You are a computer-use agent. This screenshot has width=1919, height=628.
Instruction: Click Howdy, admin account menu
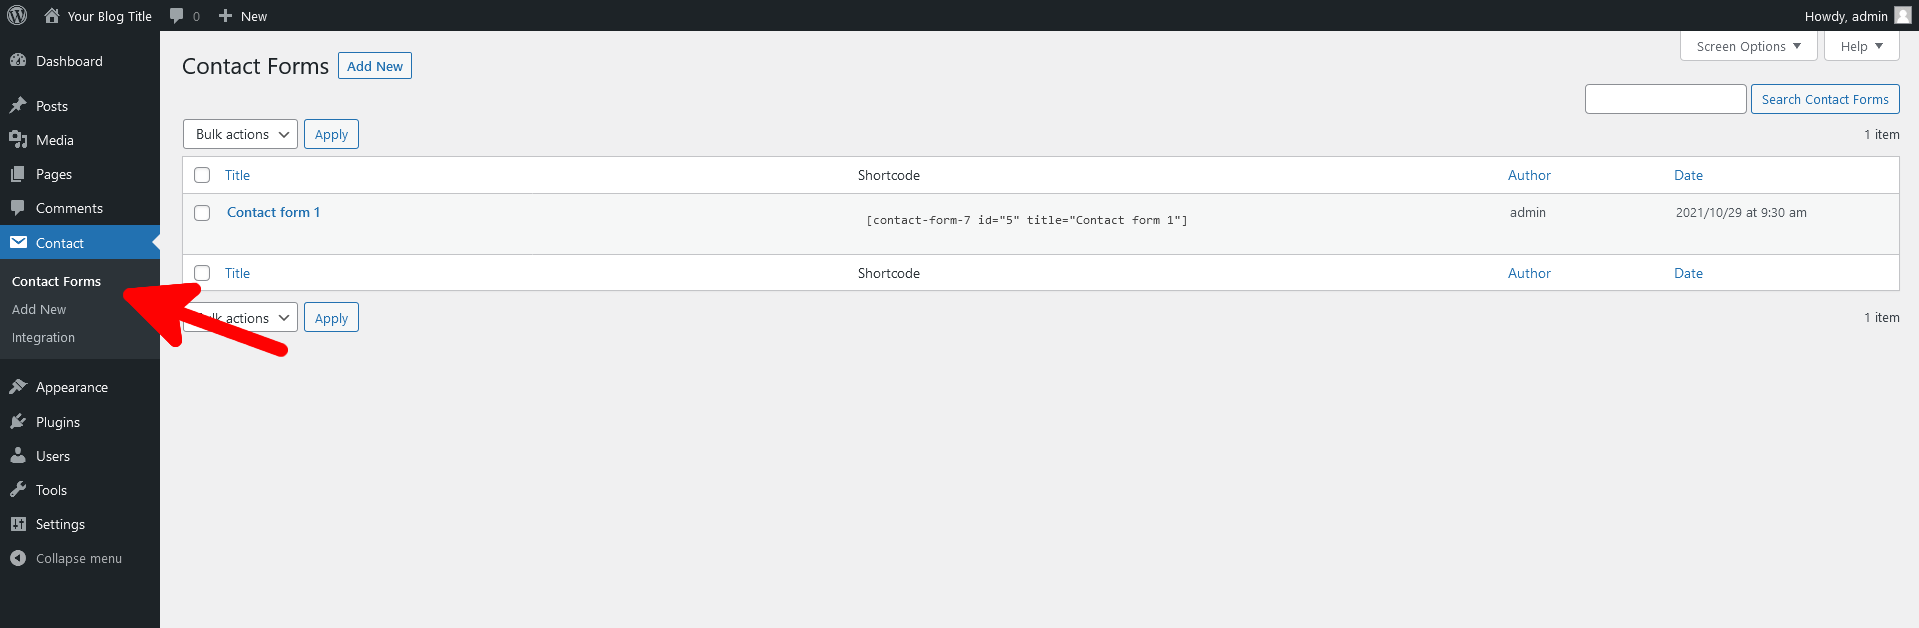coord(1857,16)
